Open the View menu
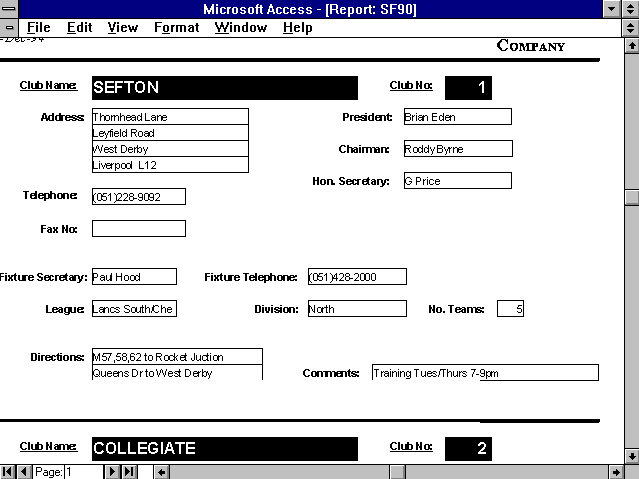This screenshot has height=479, width=639. pos(123,28)
